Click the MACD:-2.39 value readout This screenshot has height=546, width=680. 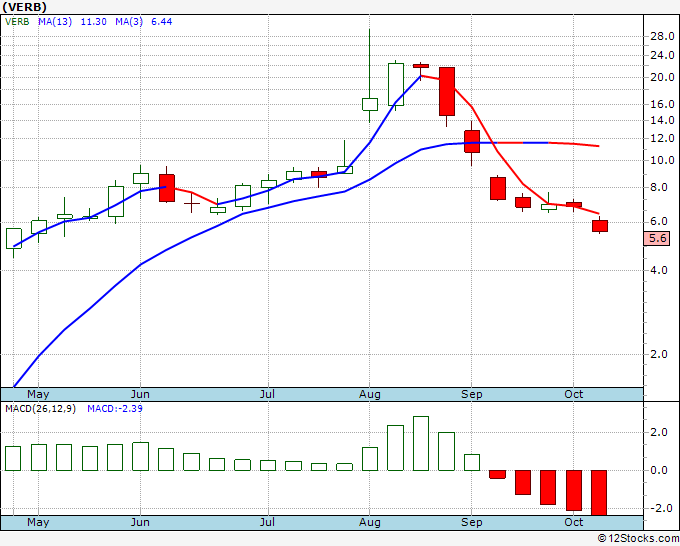click(115, 409)
